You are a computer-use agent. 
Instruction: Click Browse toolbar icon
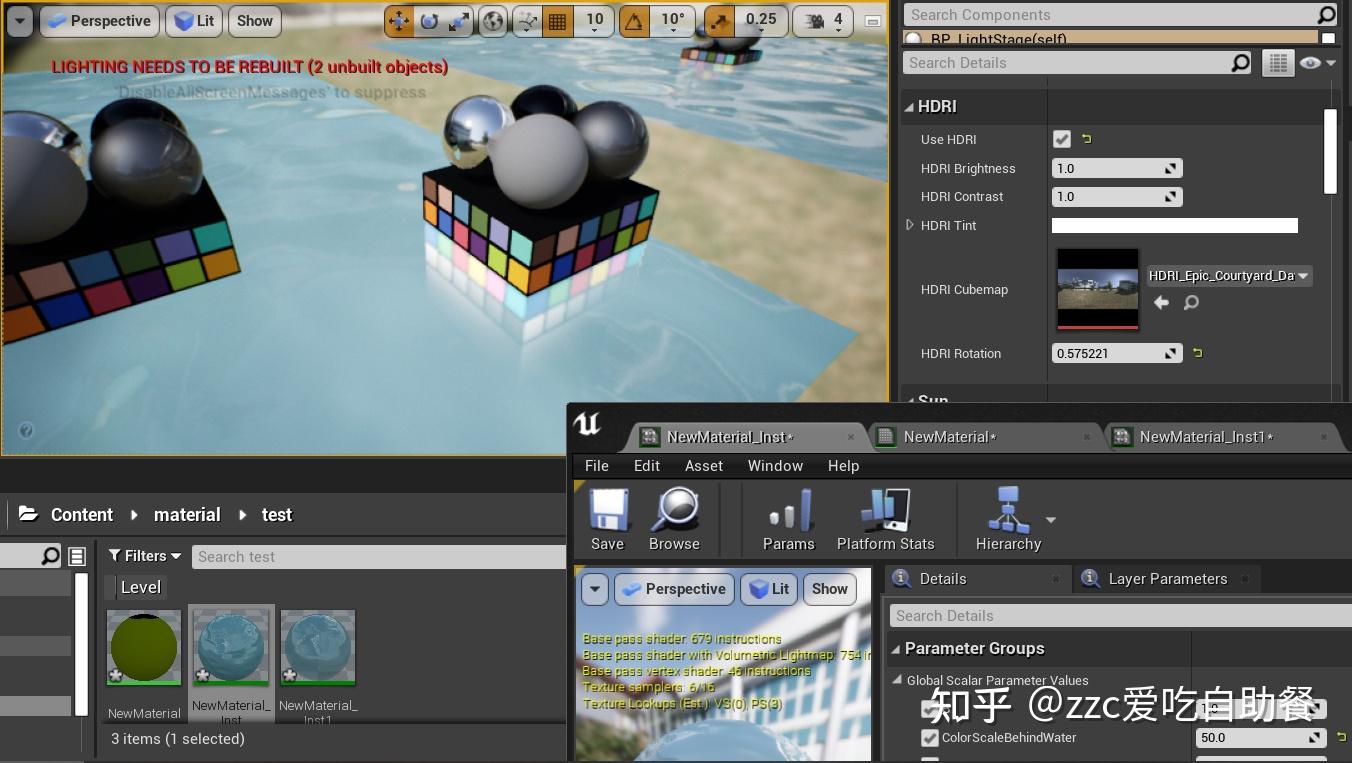[674, 520]
